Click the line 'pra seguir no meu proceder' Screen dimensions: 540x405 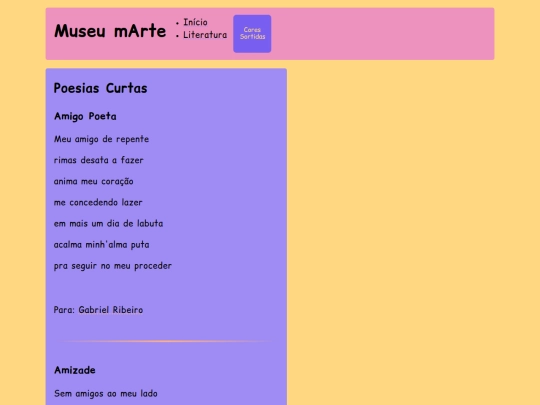113,266
